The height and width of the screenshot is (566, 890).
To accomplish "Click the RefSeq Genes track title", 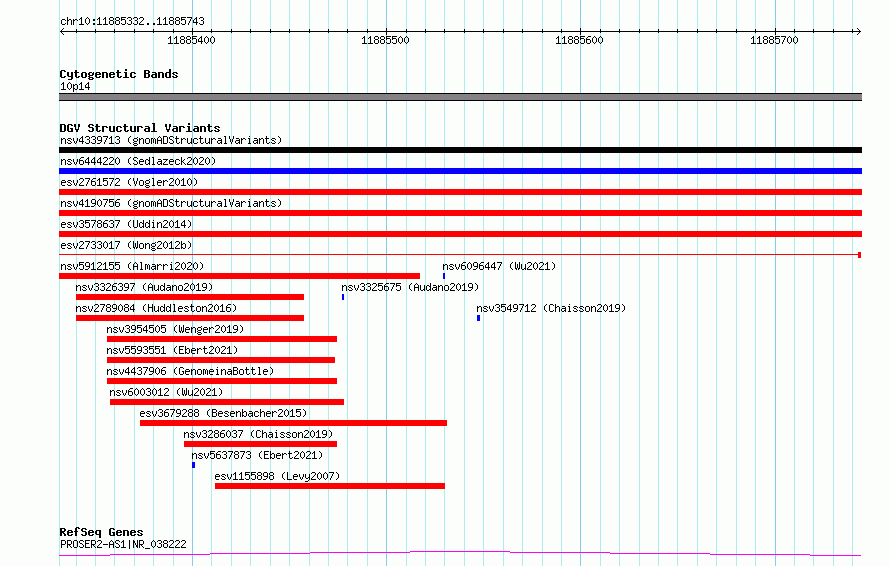I will [x=101, y=532].
